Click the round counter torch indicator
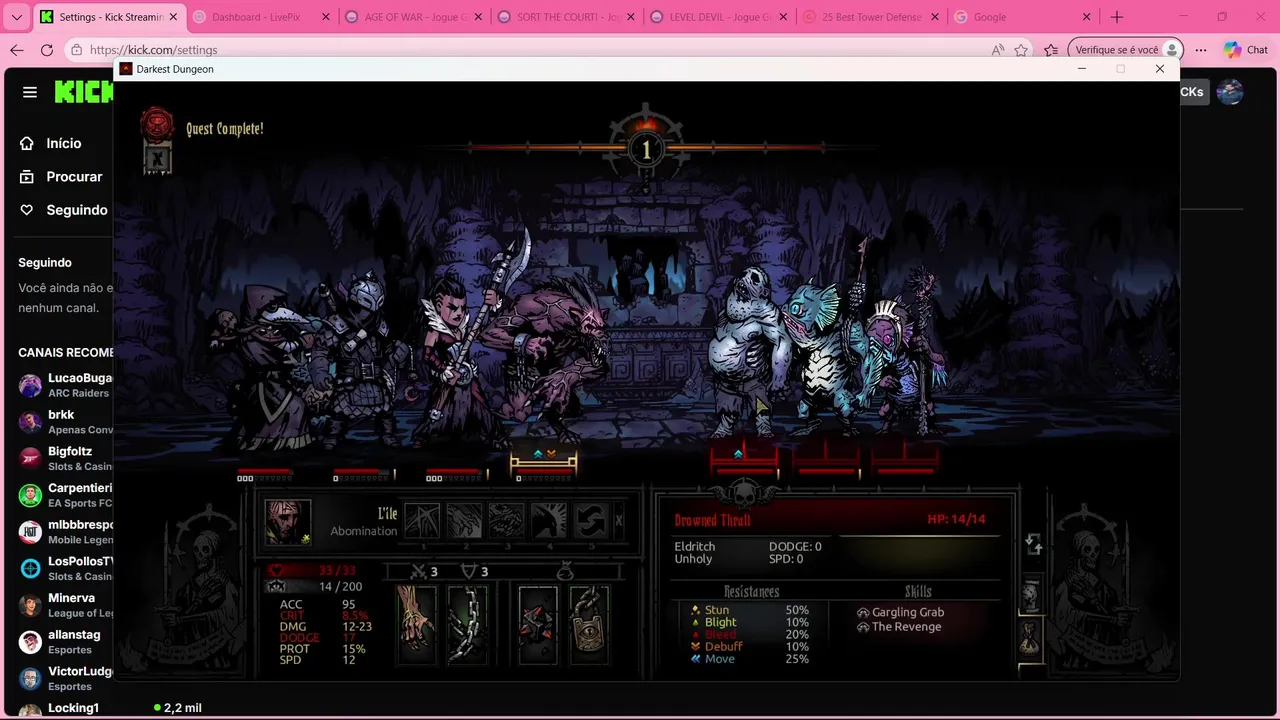The width and height of the screenshot is (1280, 720). pyautogui.click(x=645, y=148)
